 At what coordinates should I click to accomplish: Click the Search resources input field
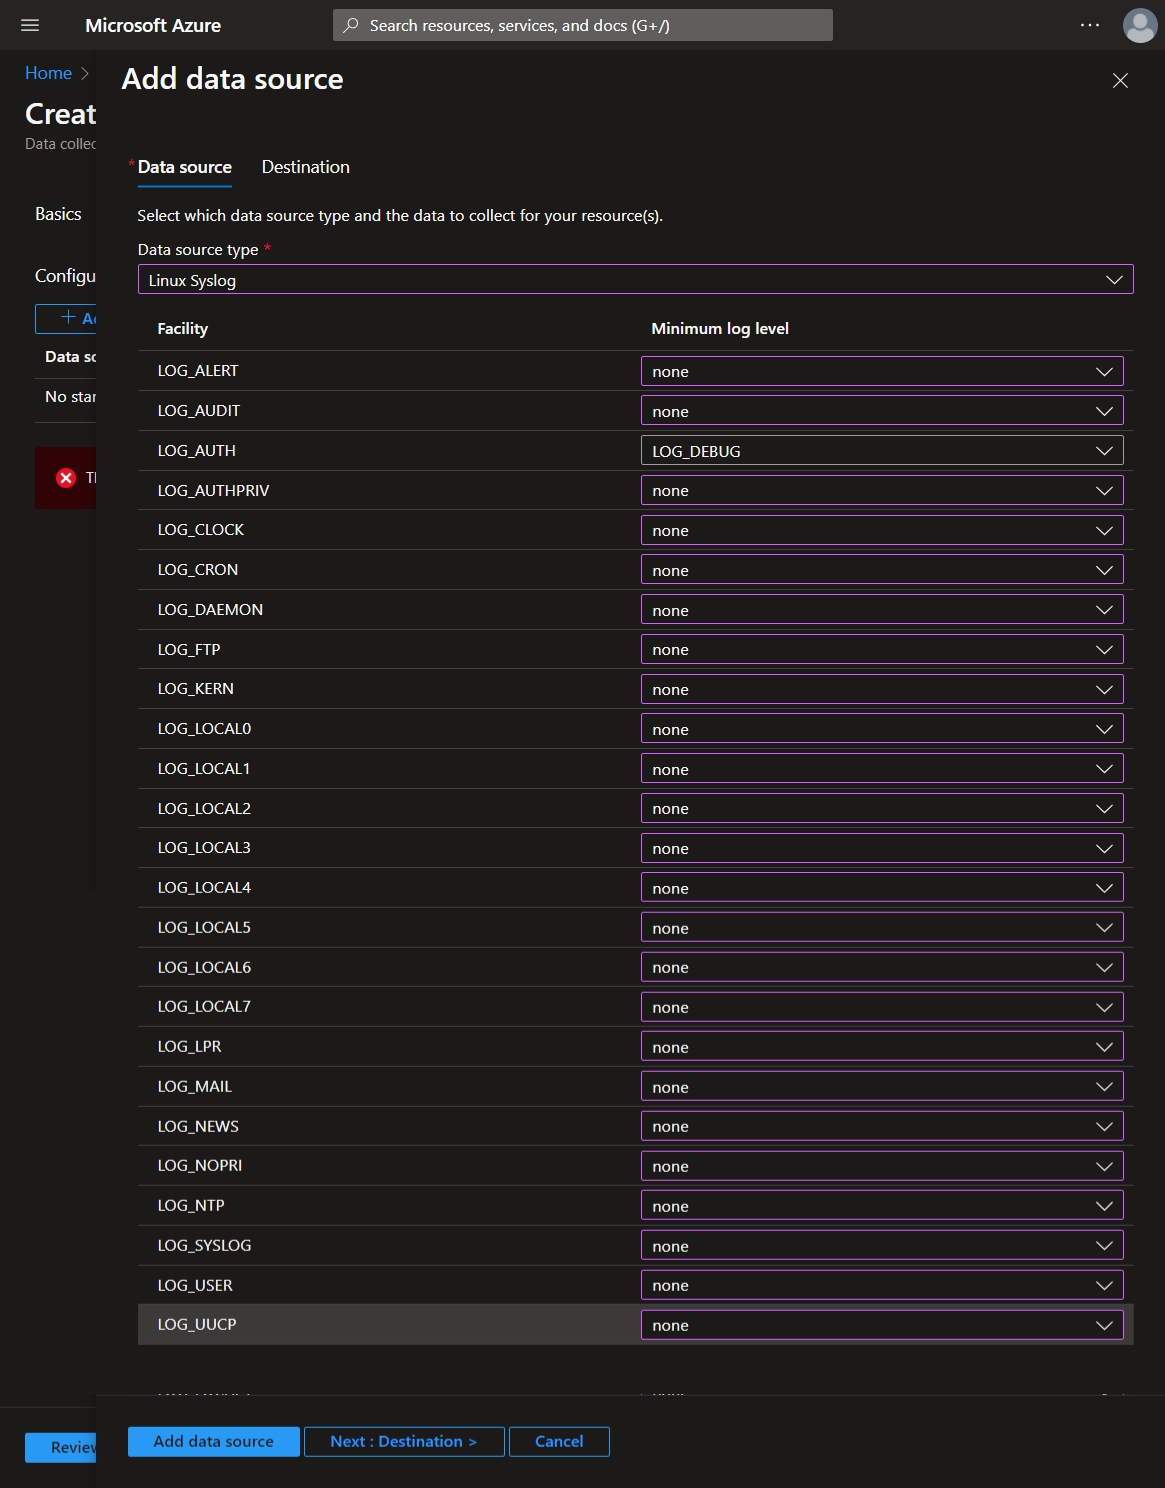tap(583, 25)
